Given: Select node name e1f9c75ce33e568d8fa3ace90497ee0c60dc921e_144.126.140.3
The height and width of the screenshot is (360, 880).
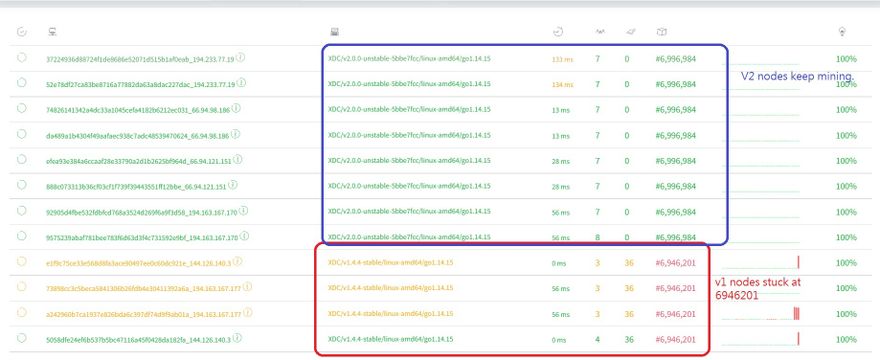Looking at the screenshot, I should [x=139, y=263].
